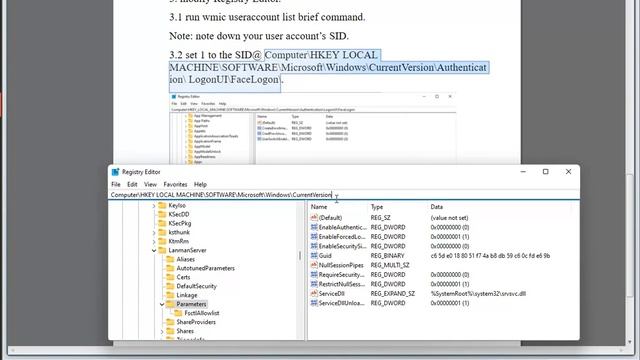The height and width of the screenshot is (360, 640).
Task: Select the ShareProviders key label
Action: point(196,322)
